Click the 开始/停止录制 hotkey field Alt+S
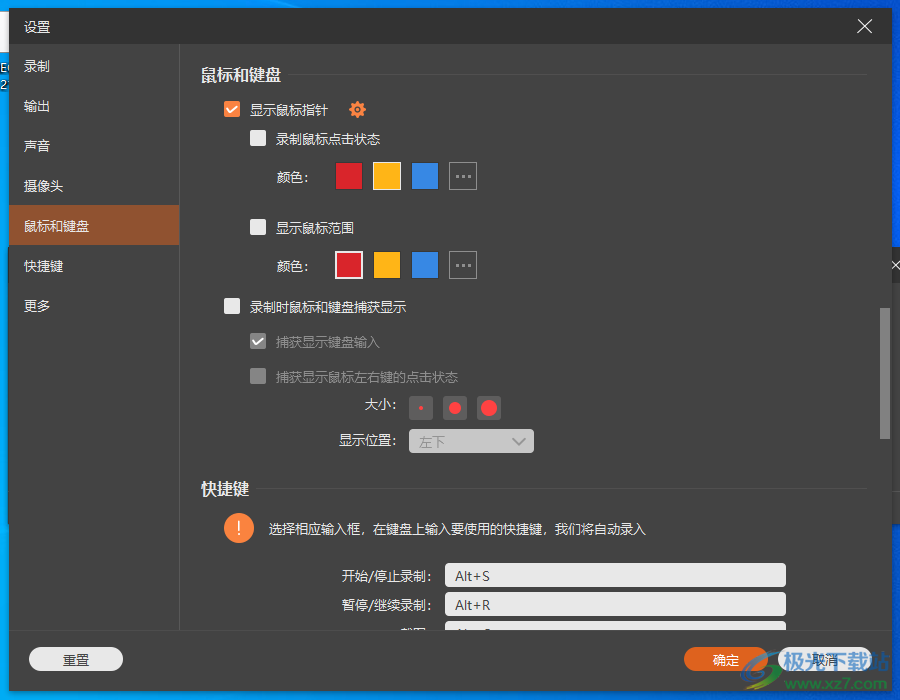 coord(615,575)
